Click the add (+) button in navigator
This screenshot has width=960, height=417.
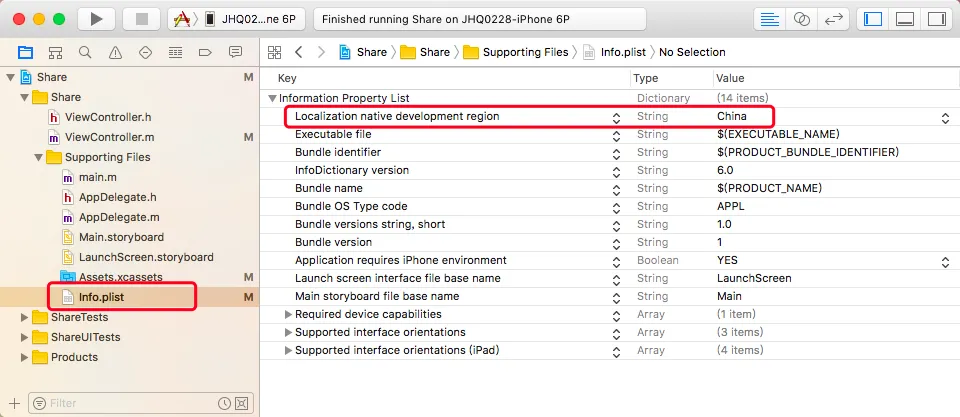14,403
